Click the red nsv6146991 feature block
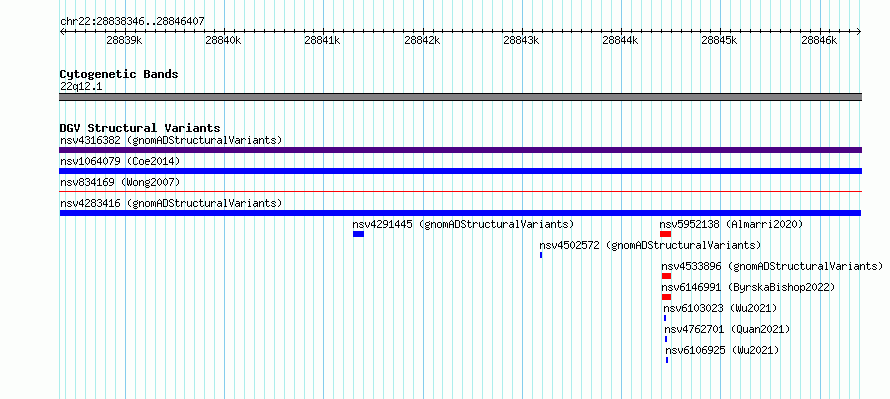The width and height of the screenshot is (890, 399). click(x=666, y=297)
